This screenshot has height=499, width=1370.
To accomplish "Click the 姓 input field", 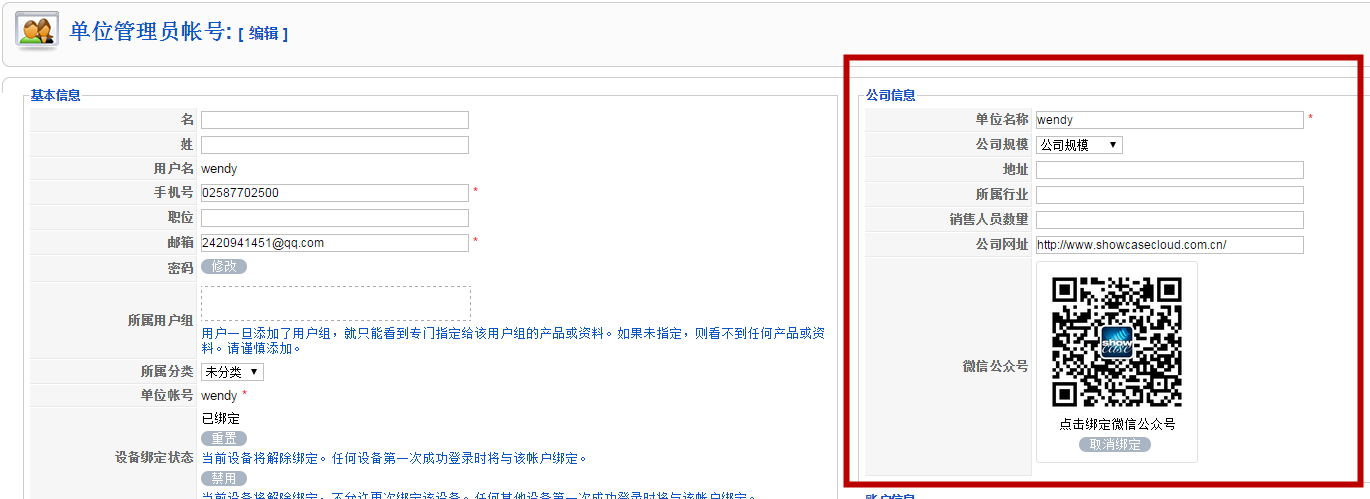I will pos(335,145).
